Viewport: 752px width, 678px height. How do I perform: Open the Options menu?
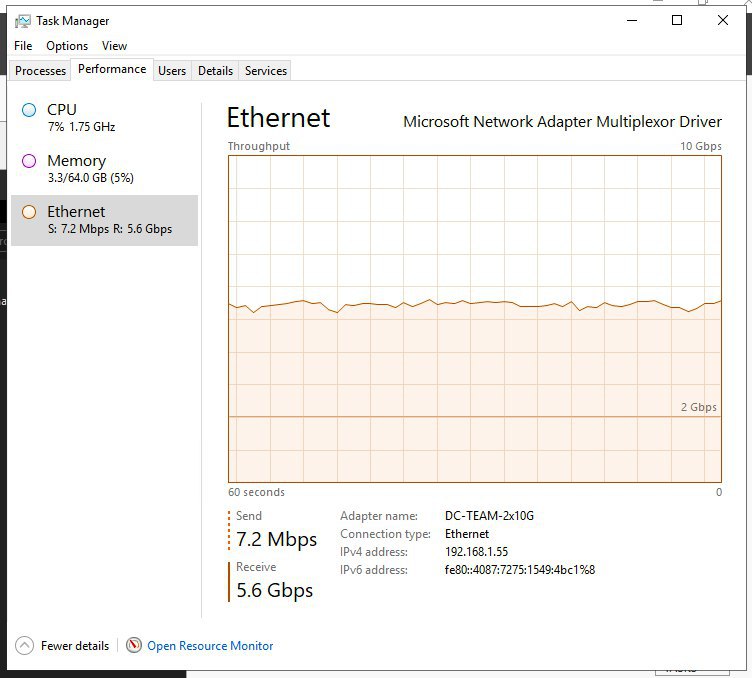pos(67,46)
